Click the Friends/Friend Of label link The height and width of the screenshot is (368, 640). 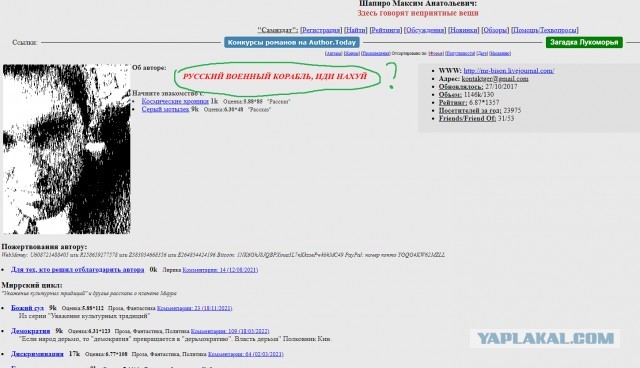tap(467, 119)
